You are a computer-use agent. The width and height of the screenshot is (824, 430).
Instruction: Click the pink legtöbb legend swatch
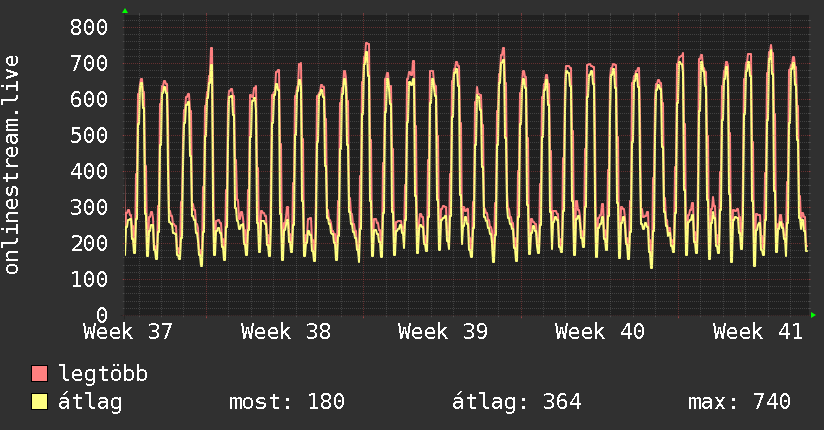pyautogui.click(x=39, y=374)
